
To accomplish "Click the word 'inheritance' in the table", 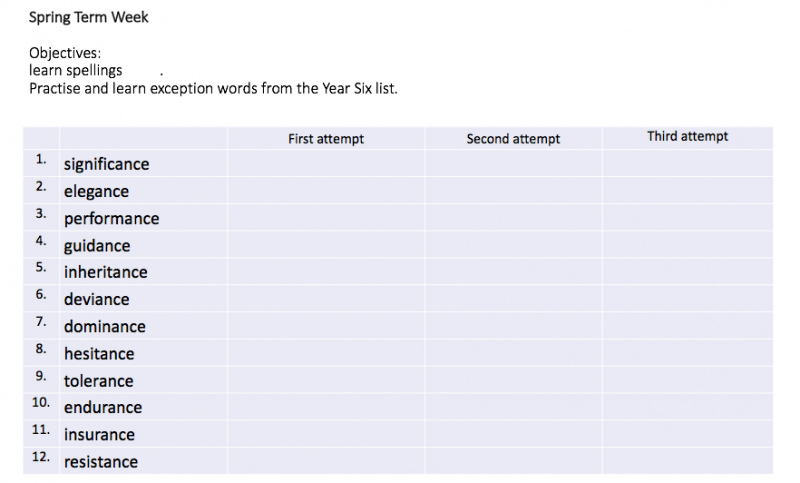I will (106, 272).
